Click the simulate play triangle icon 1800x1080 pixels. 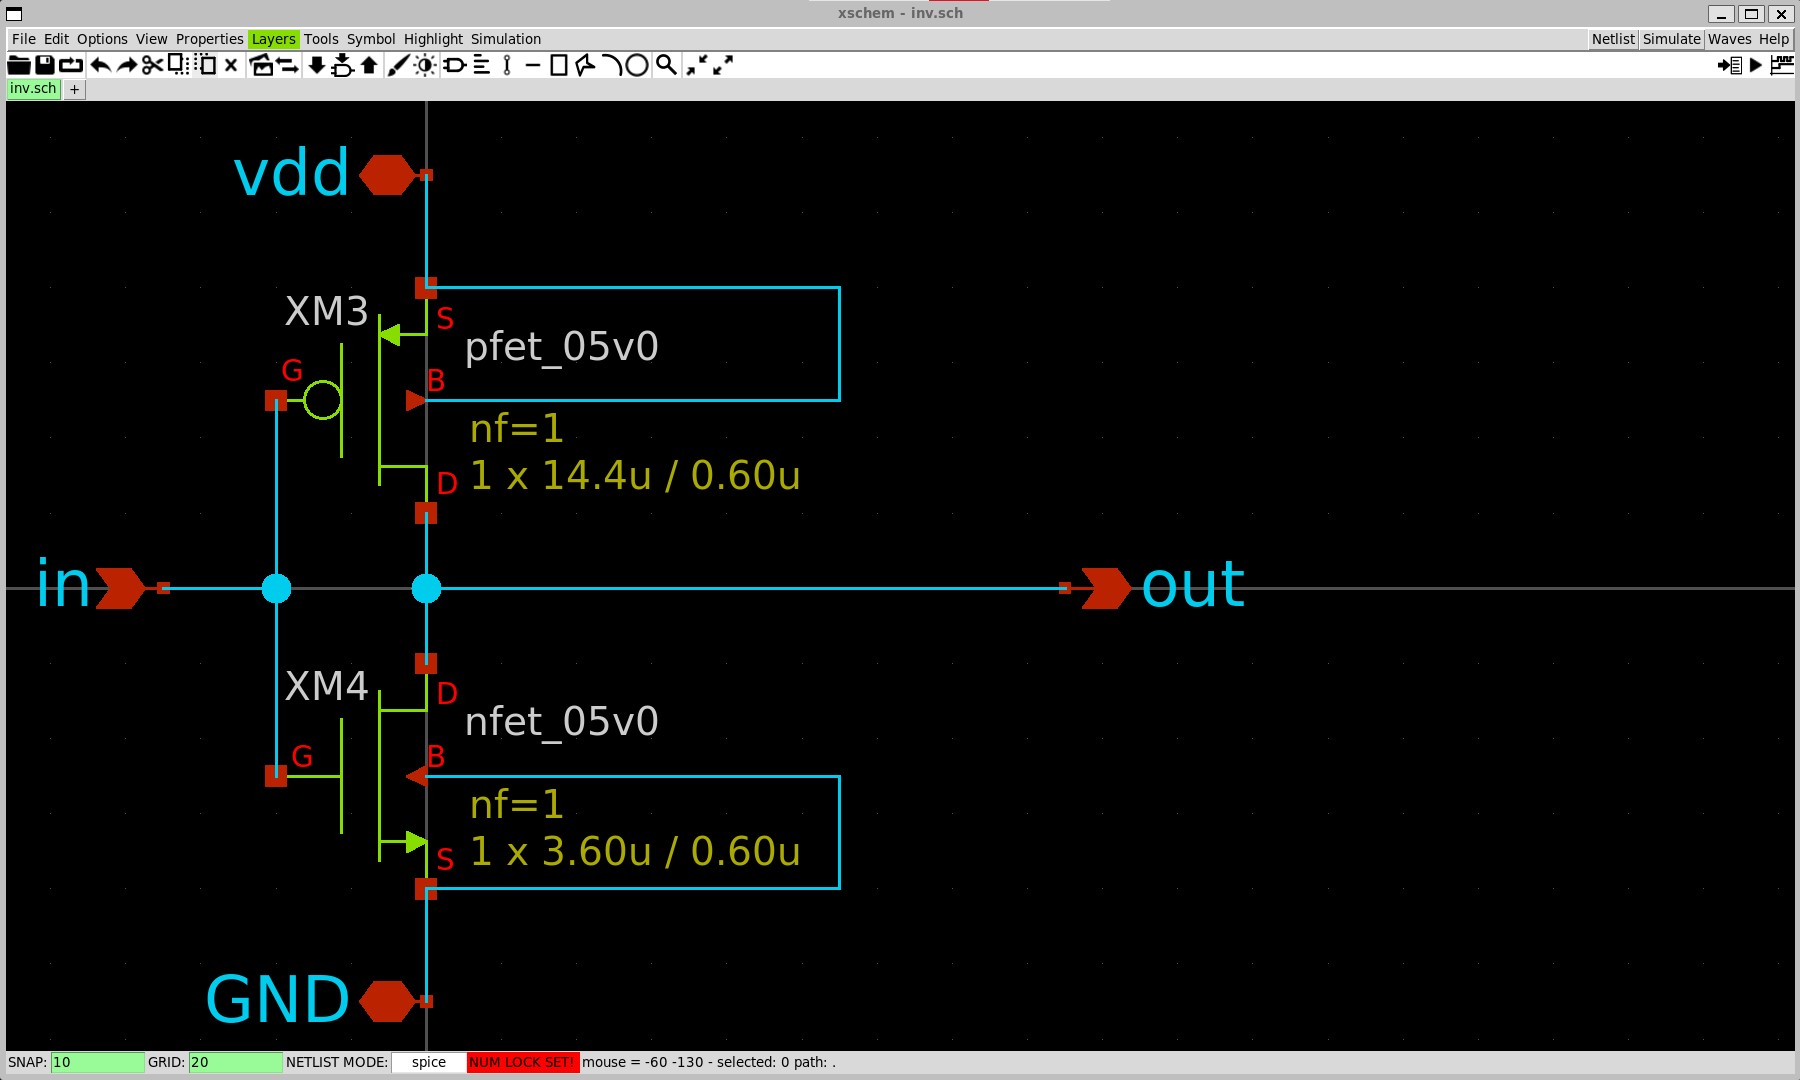pyautogui.click(x=1756, y=65)
